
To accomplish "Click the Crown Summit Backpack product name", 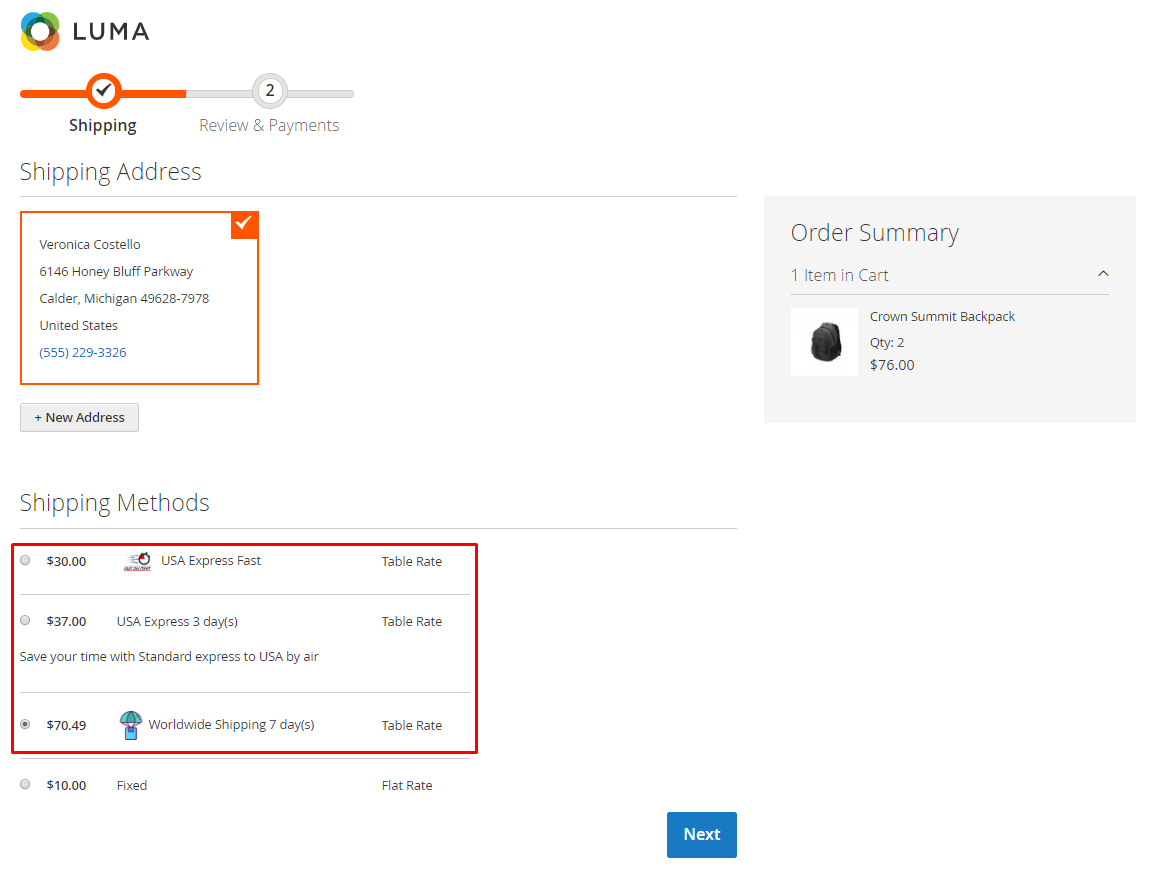I will coord(942,316).
